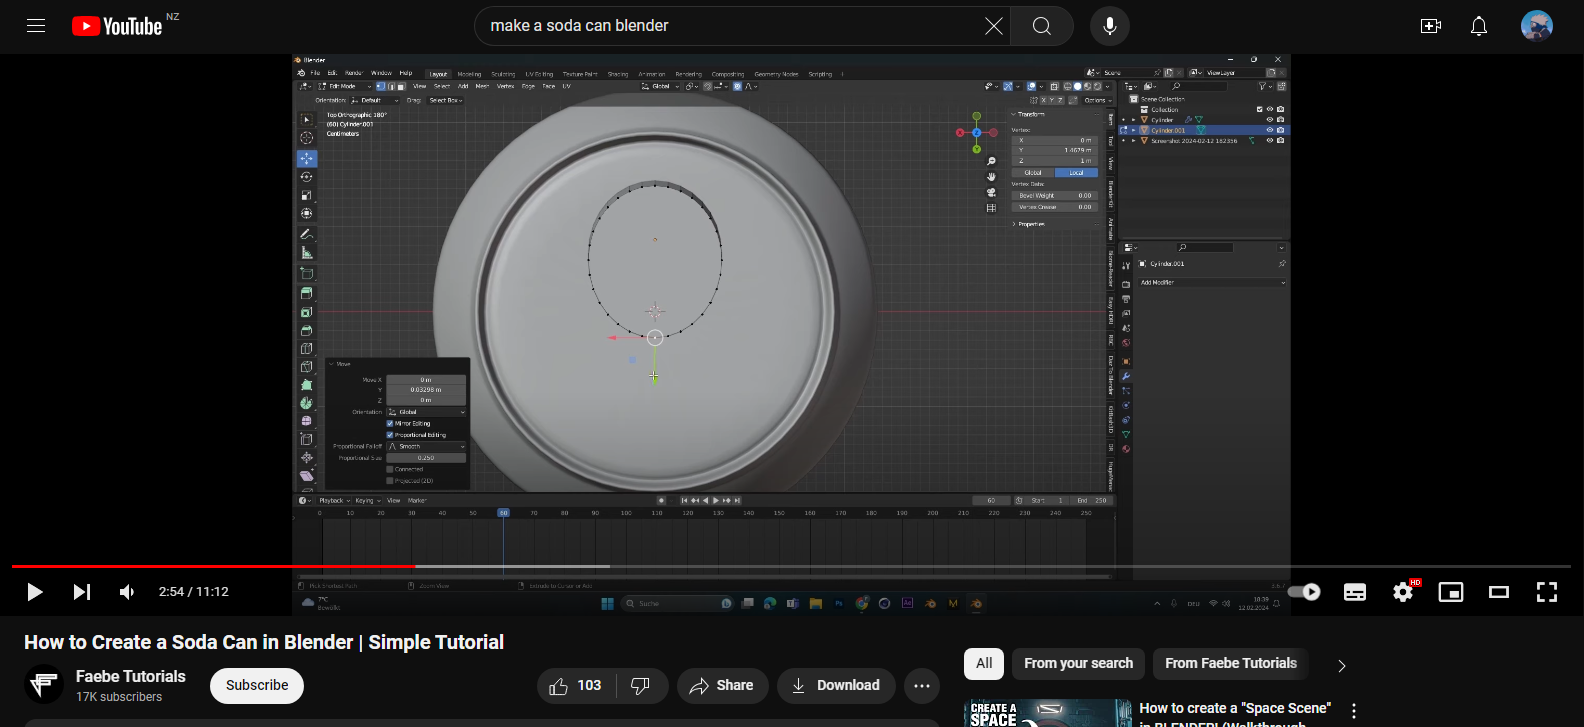Switch to the UV Editing workspace tab

(539, 74)
